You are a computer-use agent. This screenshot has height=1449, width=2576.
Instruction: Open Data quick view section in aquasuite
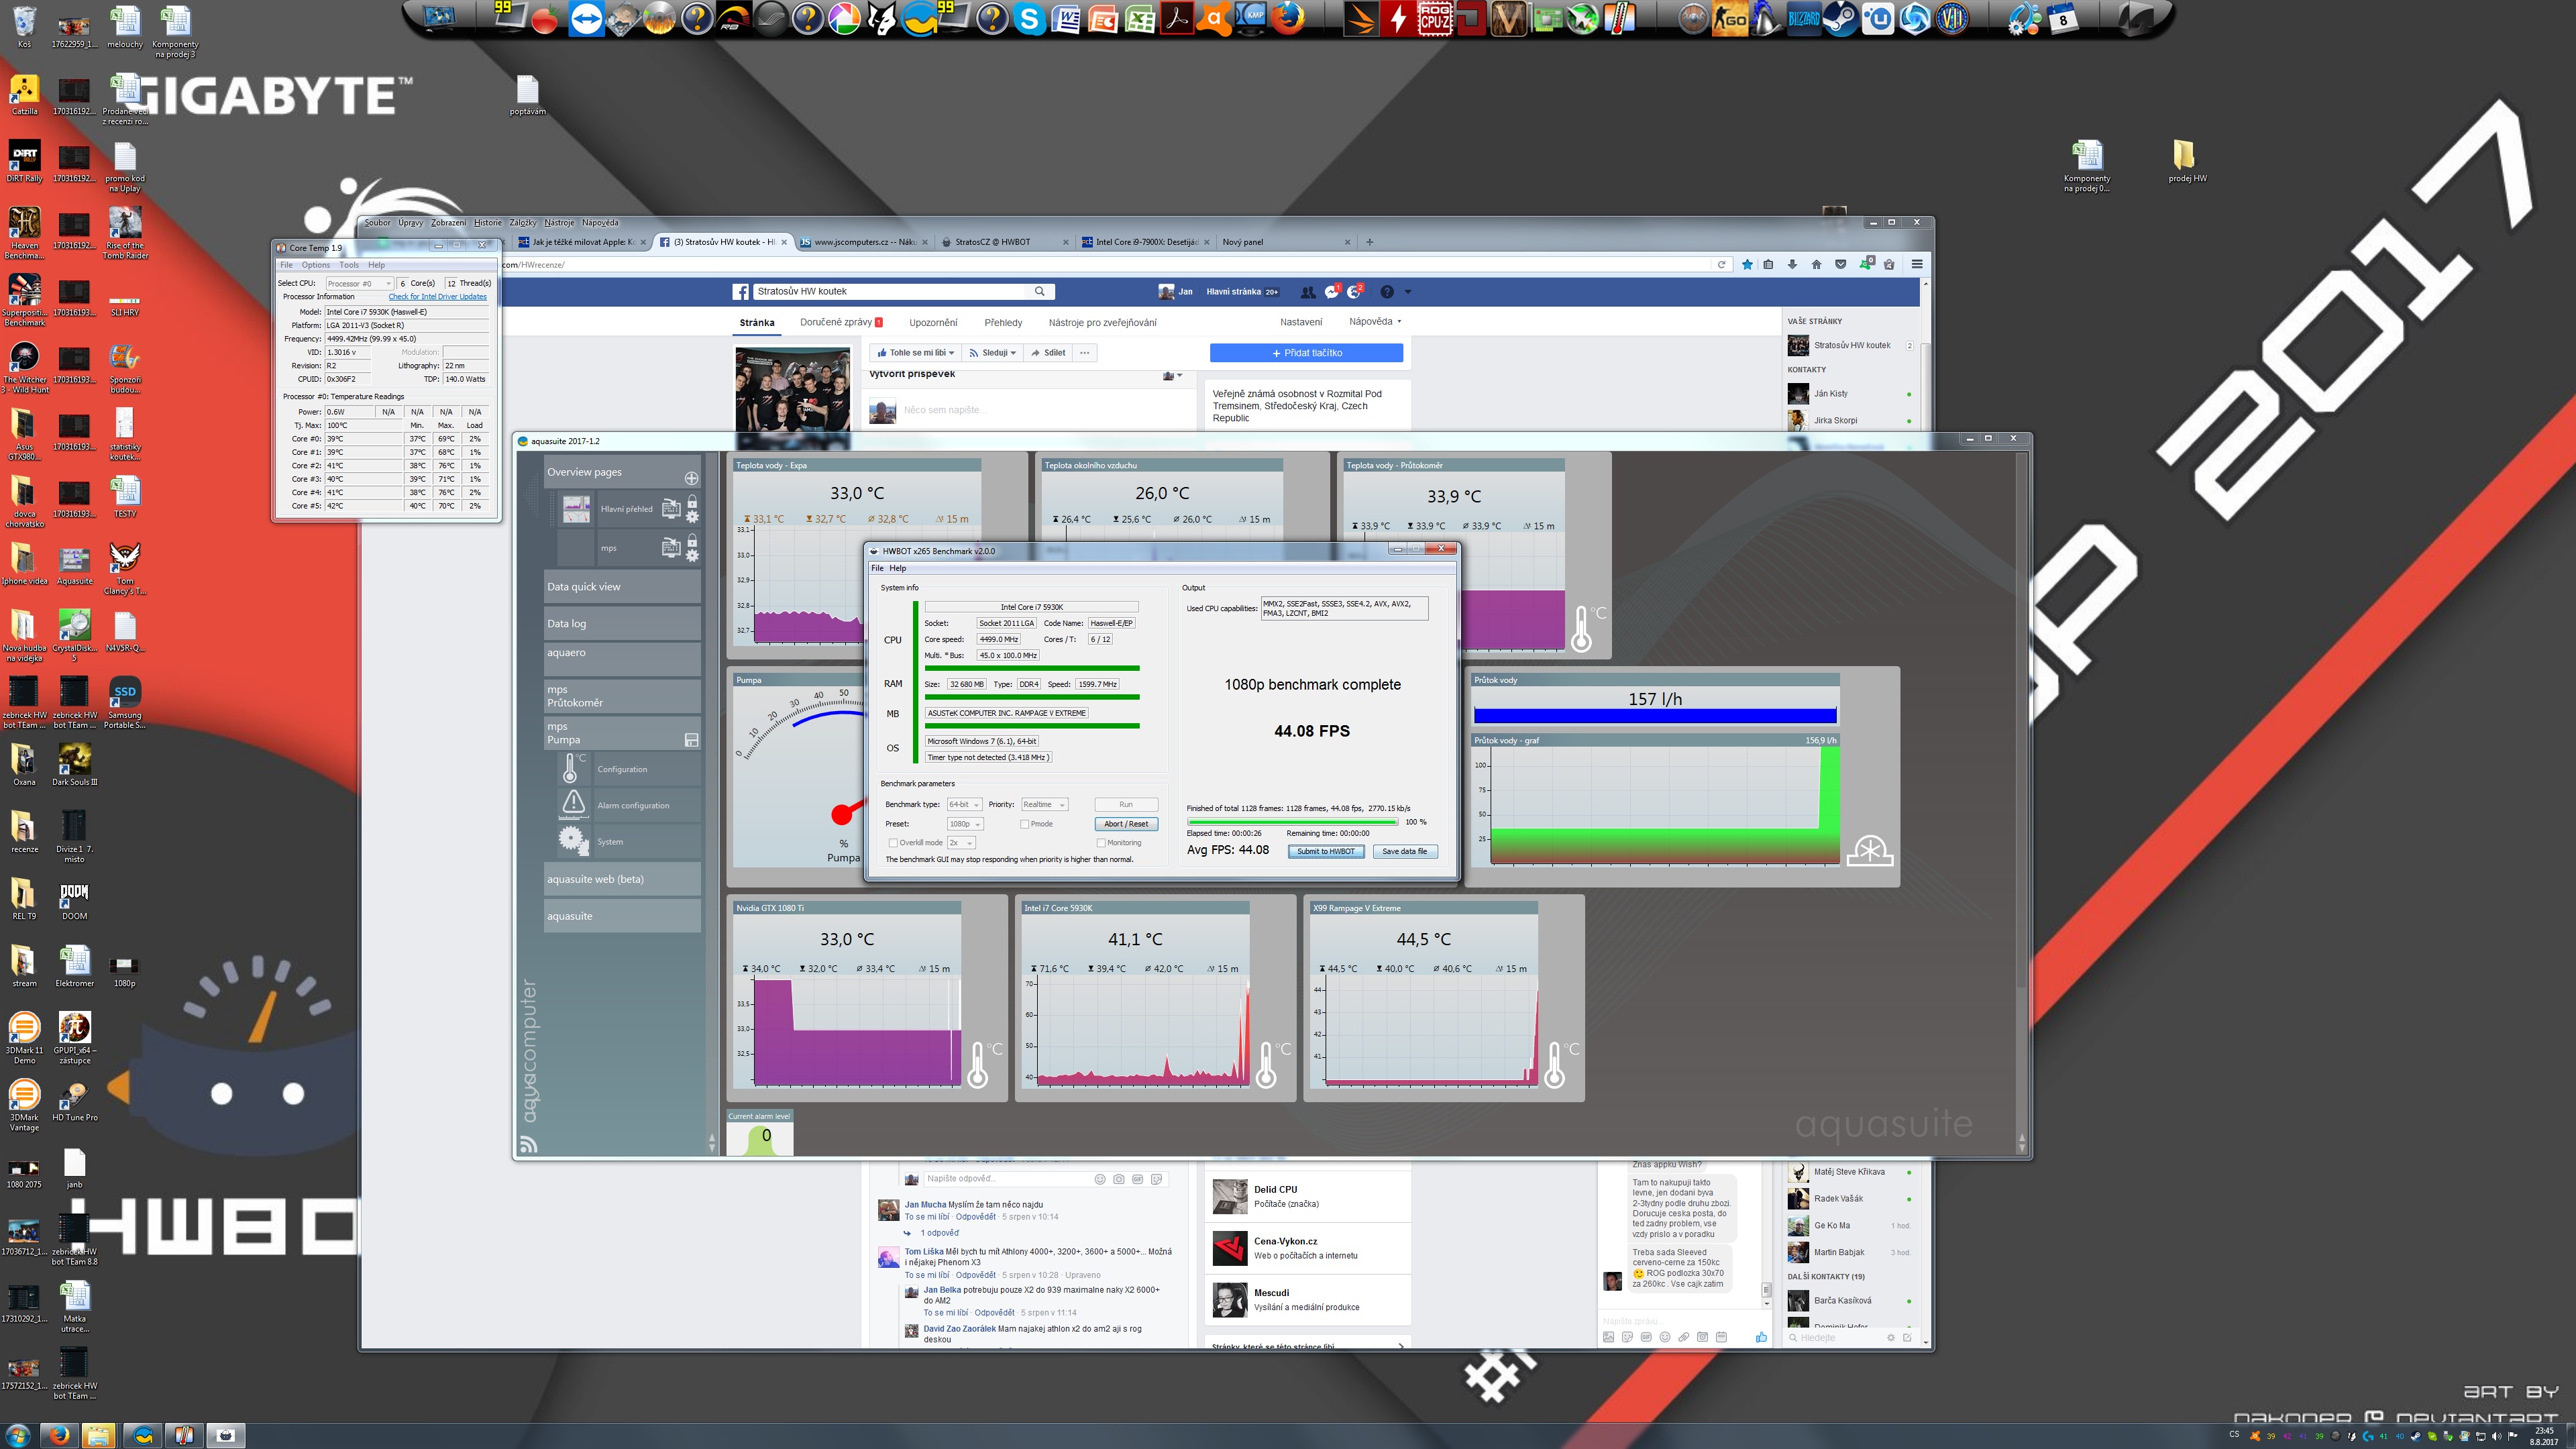pos(621,587)
